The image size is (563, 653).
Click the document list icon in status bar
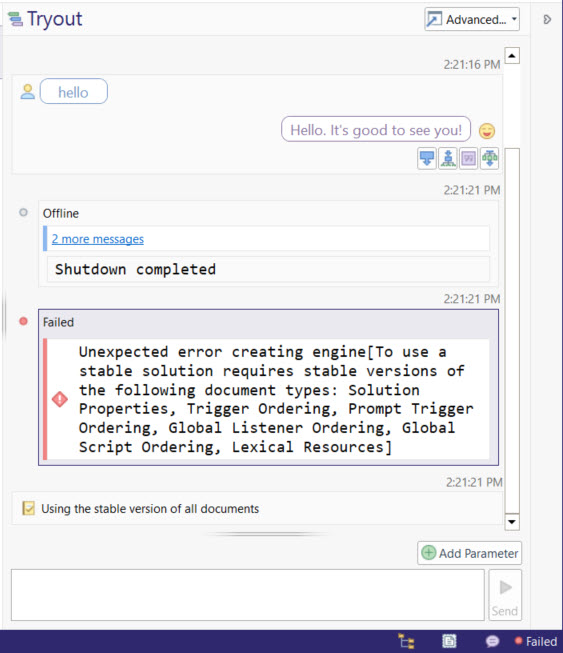pyautogui.click(x=449, y=641)
